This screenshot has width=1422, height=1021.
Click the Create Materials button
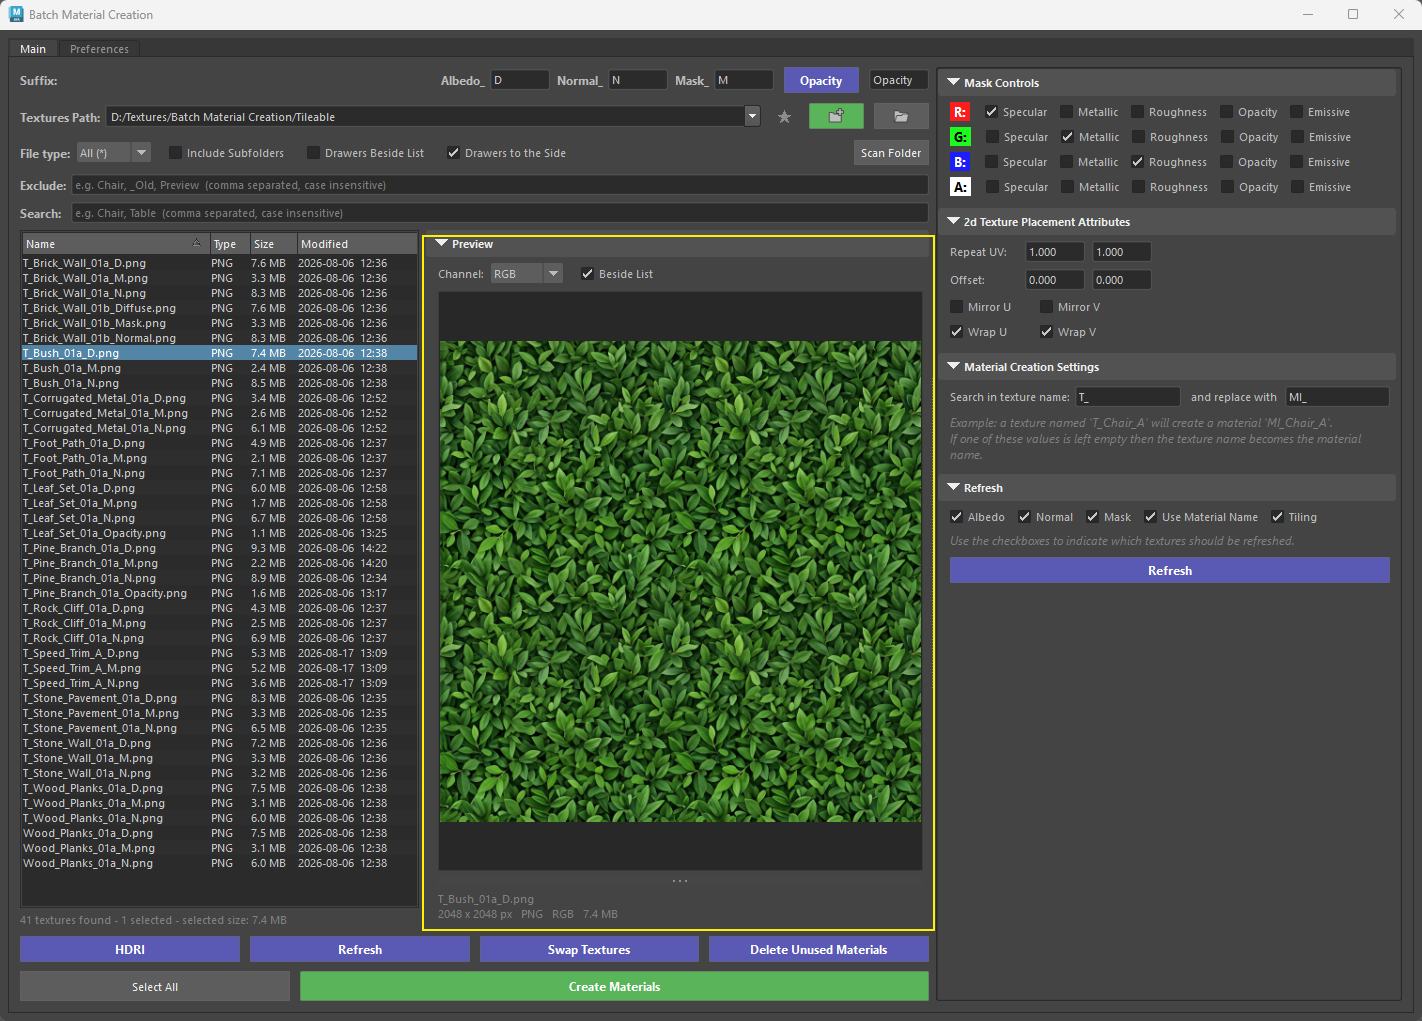[x=614, y=987]
